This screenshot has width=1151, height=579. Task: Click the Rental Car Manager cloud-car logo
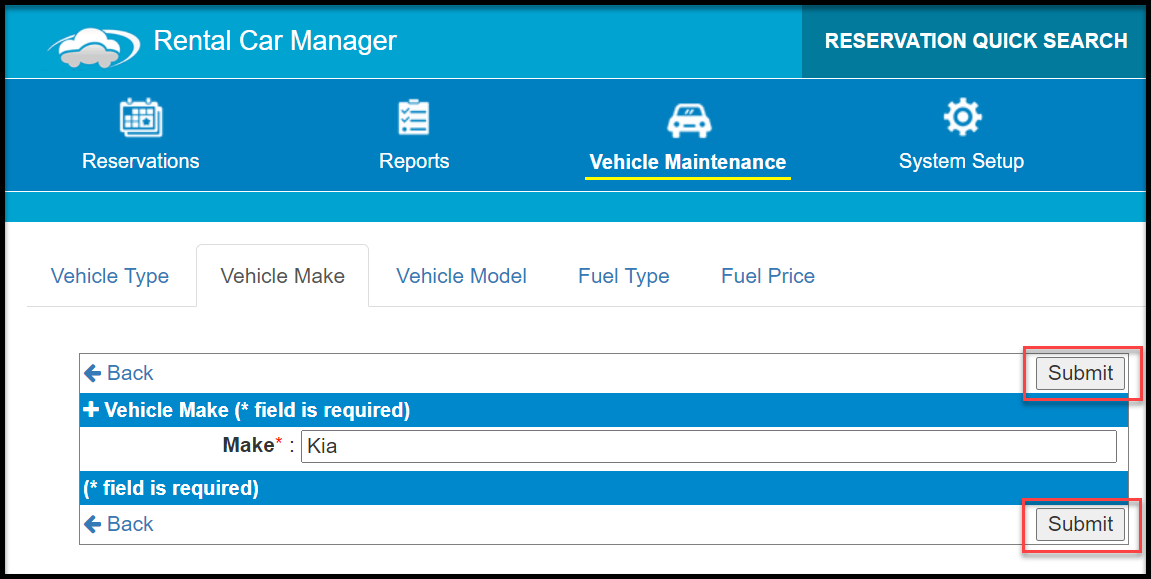[94, 48]
